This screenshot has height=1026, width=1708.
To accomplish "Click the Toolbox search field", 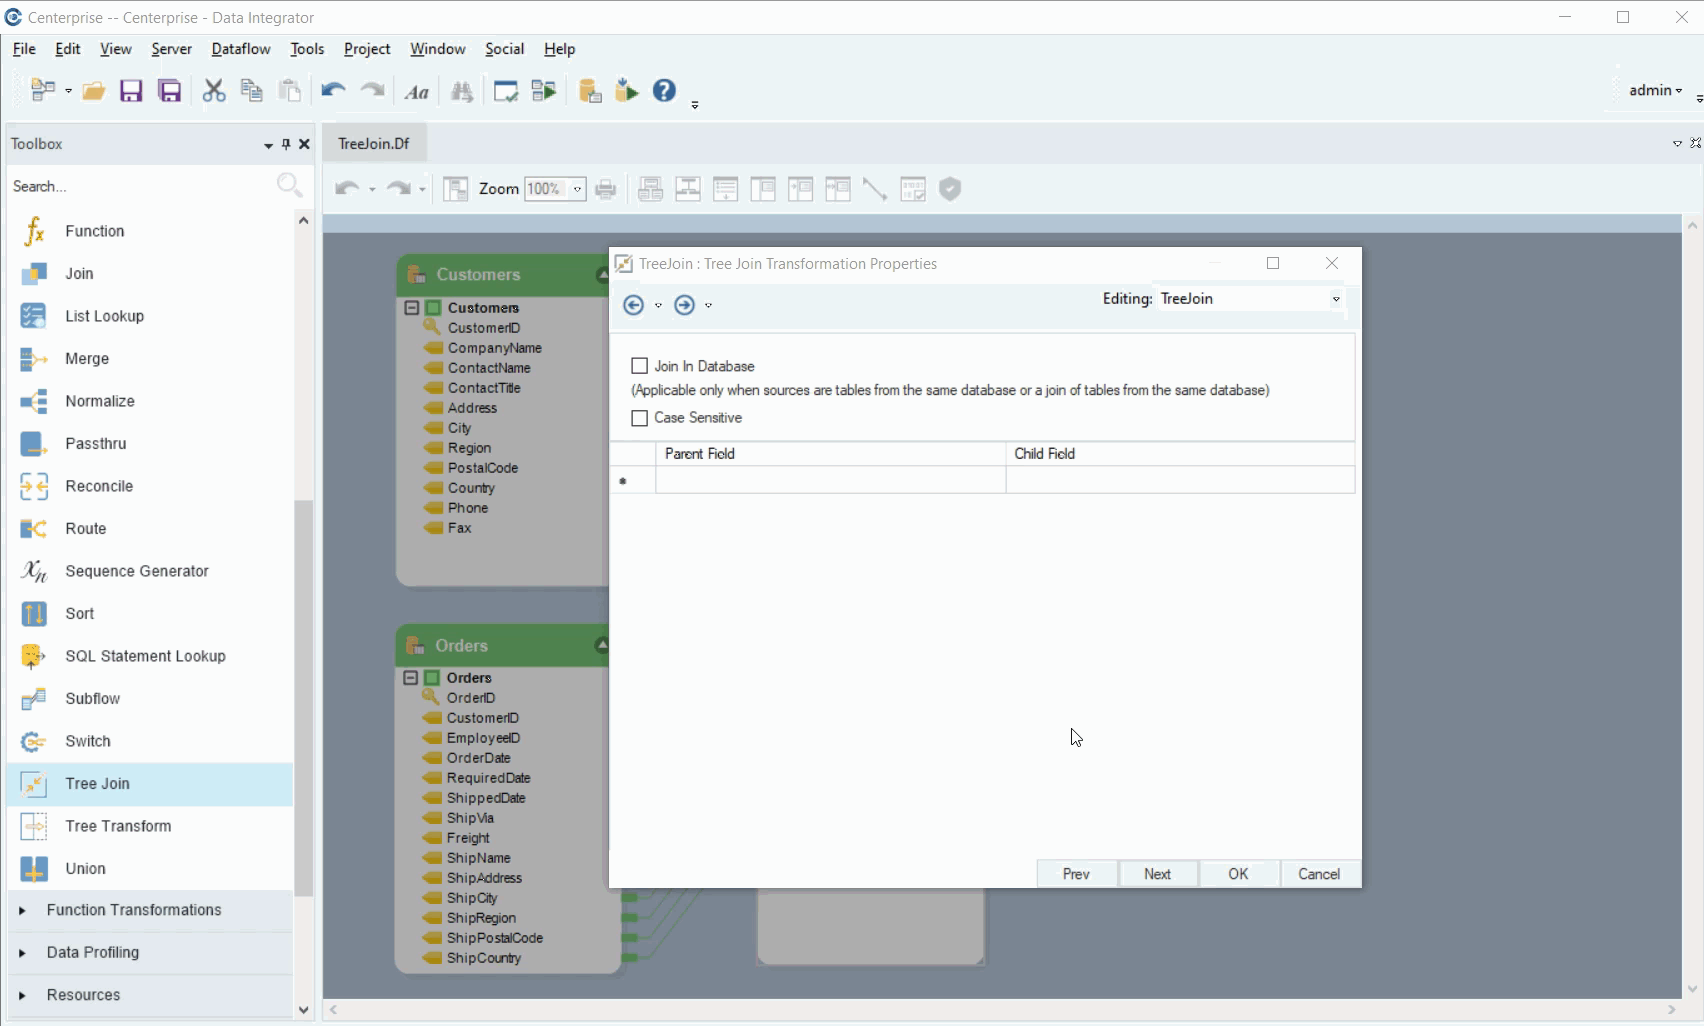I will click(140, 187).
